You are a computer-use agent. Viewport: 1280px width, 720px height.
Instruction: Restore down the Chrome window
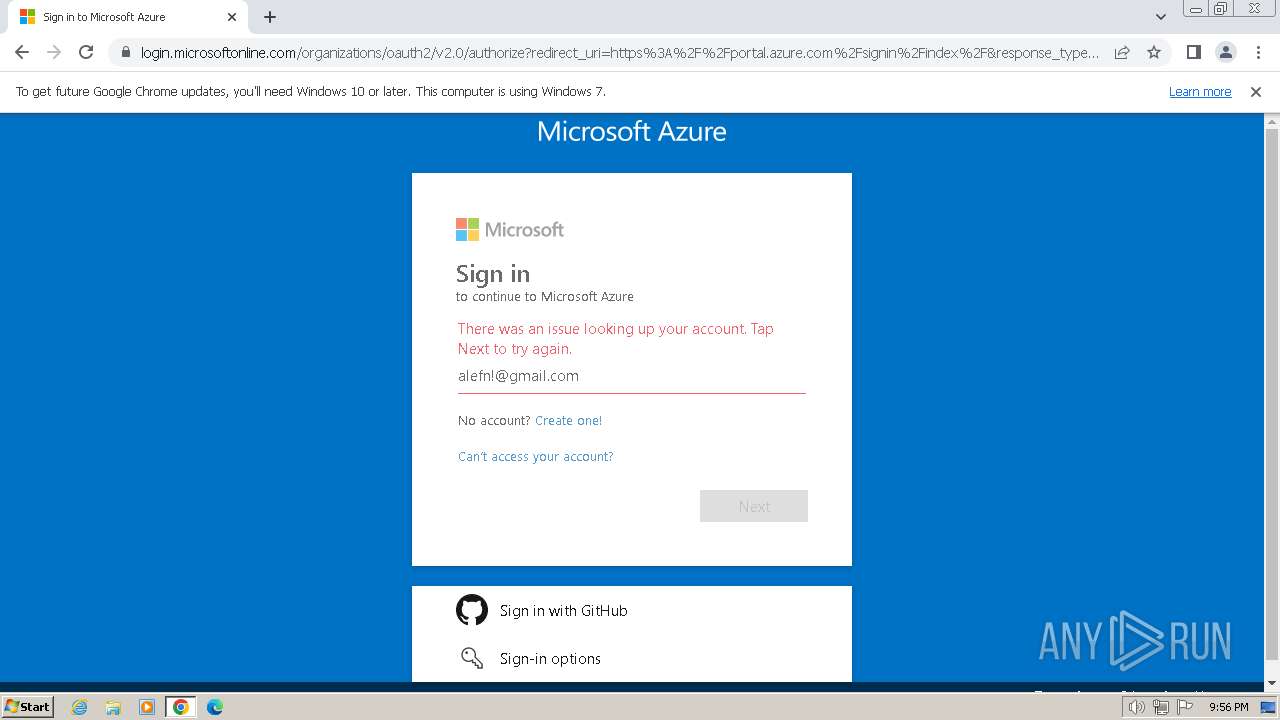tap(1220, 9)
